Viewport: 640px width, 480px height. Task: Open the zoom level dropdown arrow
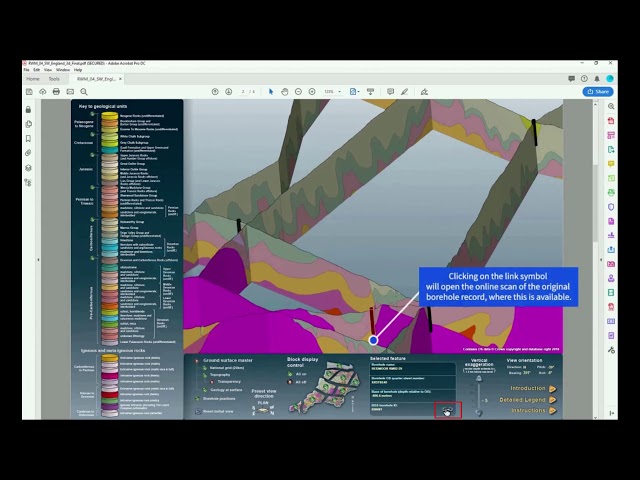[x=340, y=92]
